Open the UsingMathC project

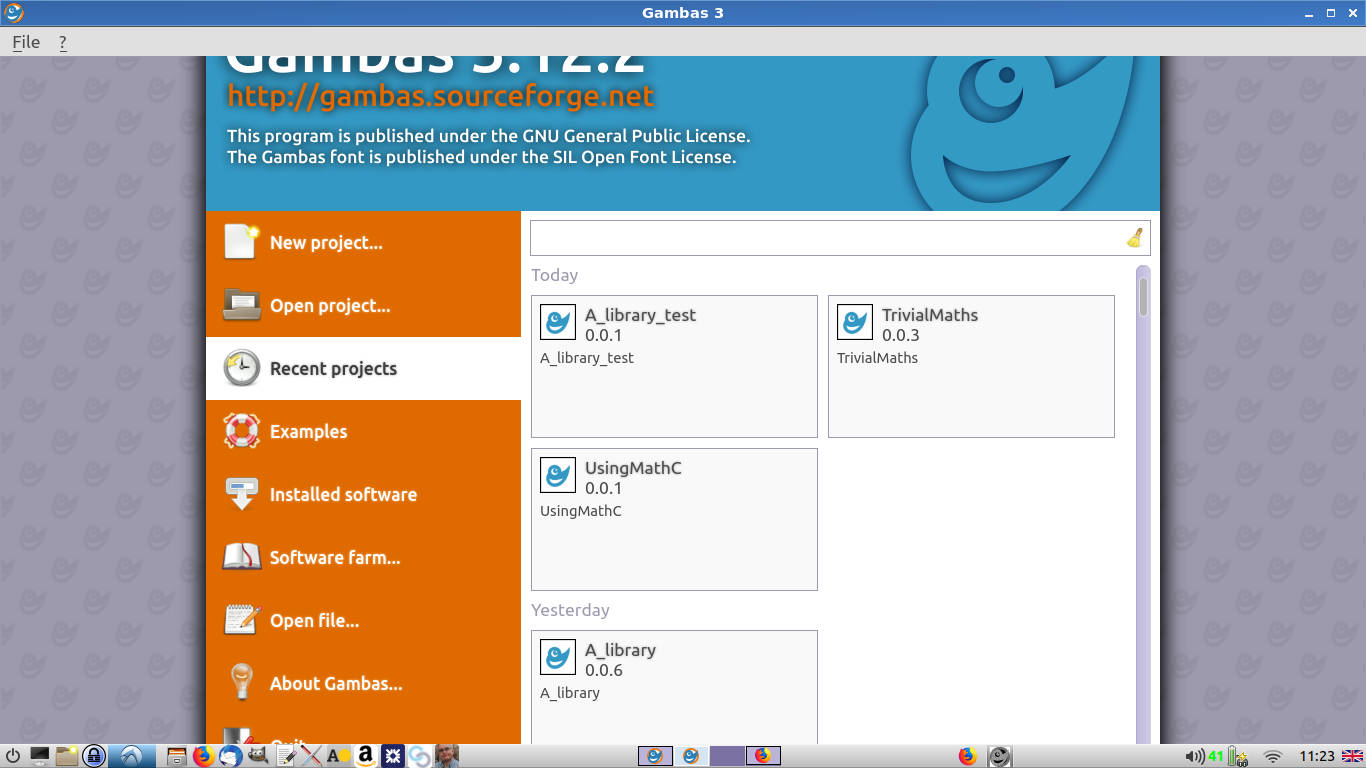(x=673, y=519)
